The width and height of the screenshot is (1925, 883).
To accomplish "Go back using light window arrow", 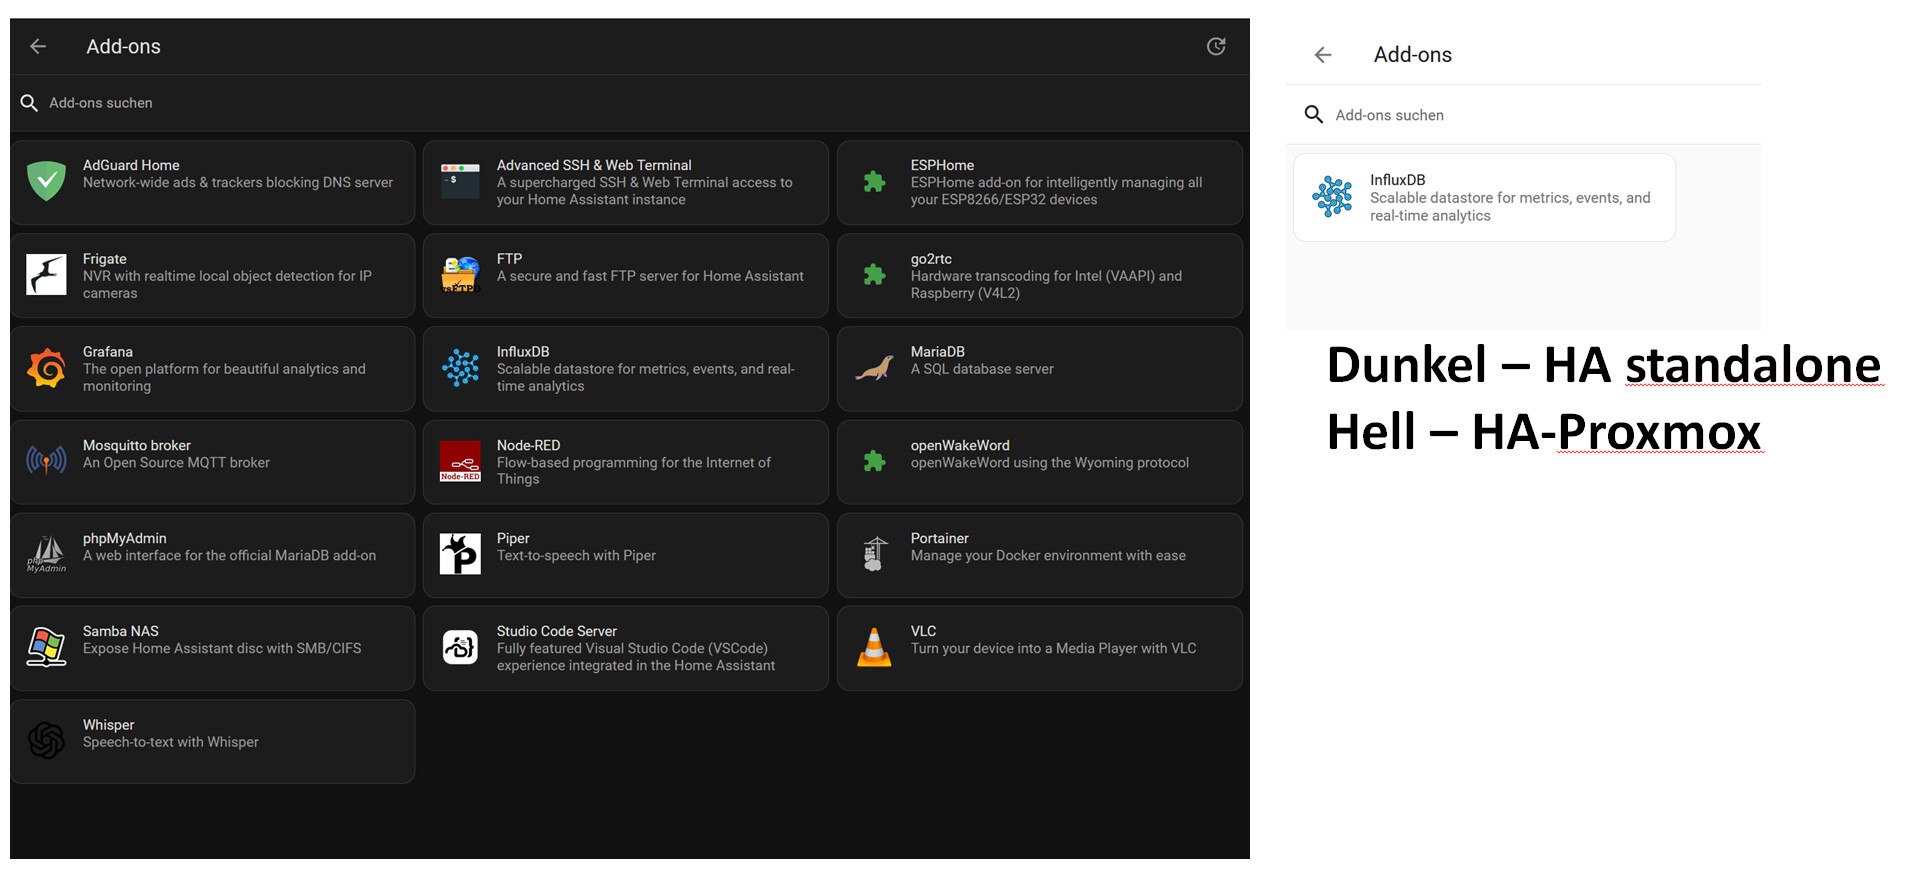I will 1323,55.
